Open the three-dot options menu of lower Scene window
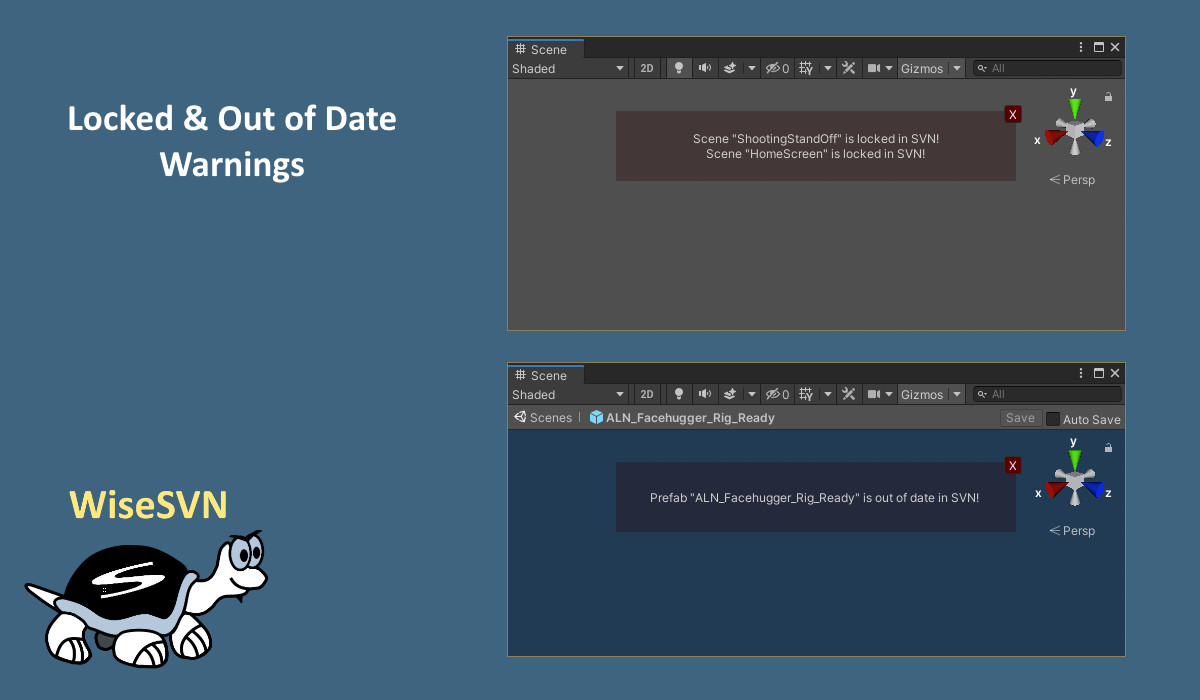The width and height of the screenshot is (1200, 700). pos(1081,373)
